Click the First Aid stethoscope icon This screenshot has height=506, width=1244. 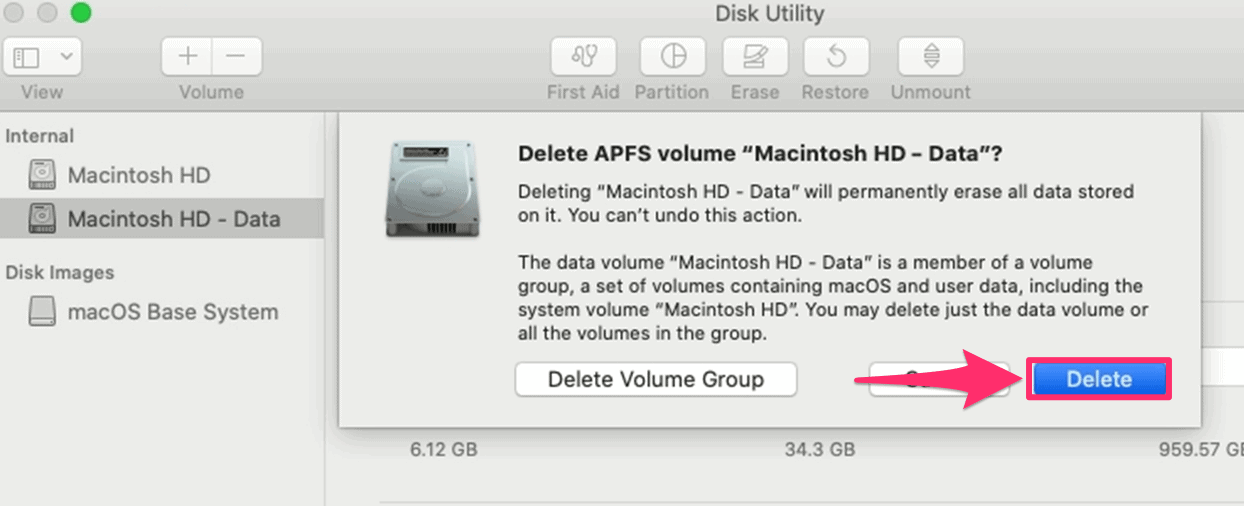pos(583,57)
